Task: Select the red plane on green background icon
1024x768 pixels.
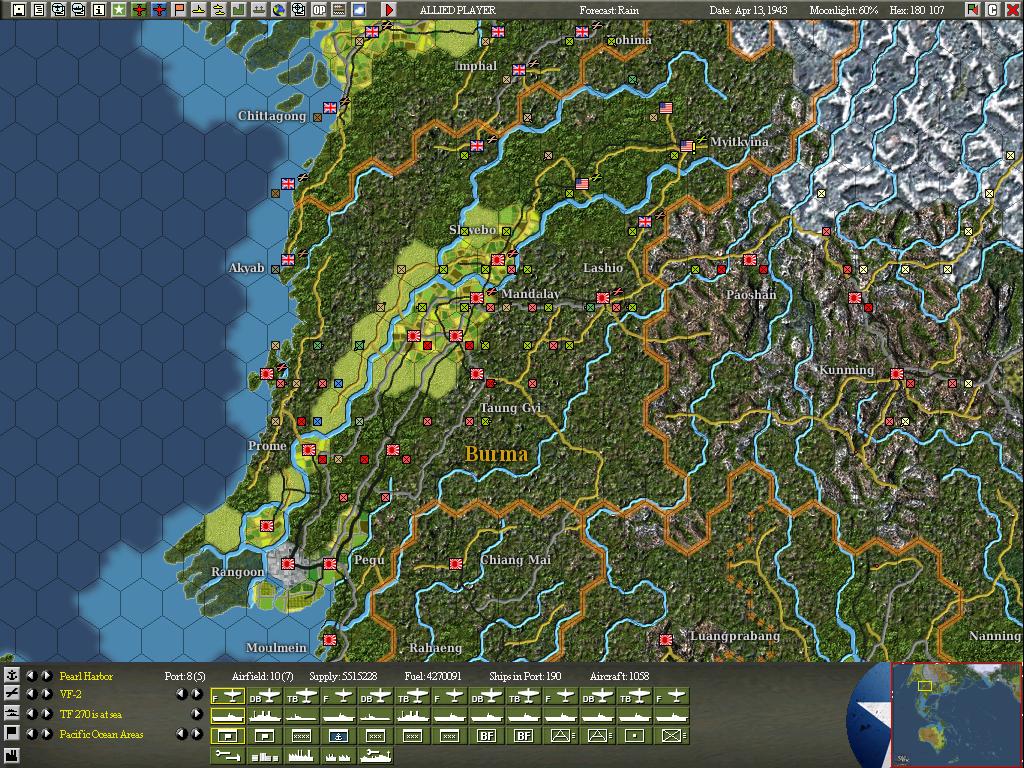Action: point(139,10)
